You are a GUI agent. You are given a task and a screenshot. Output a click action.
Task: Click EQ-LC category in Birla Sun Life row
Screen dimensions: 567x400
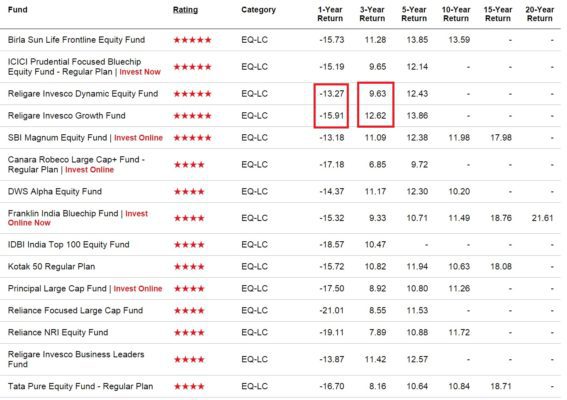255,40
